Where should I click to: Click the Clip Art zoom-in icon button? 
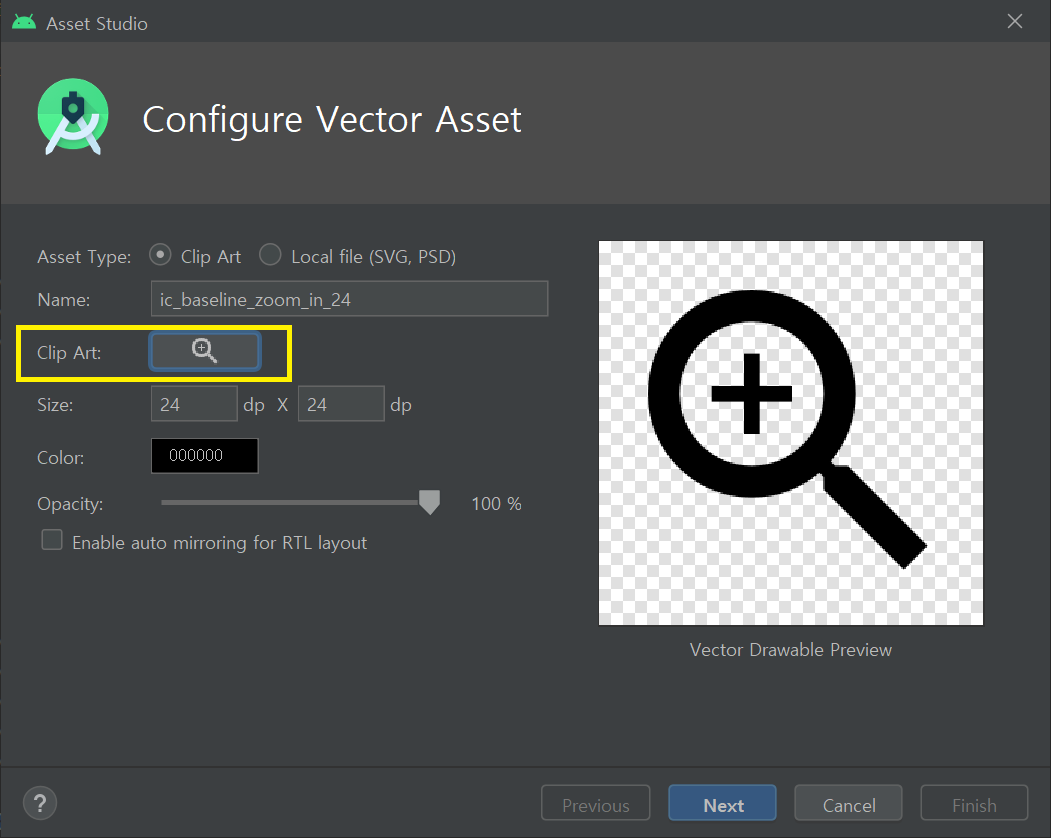click(205, 351)
